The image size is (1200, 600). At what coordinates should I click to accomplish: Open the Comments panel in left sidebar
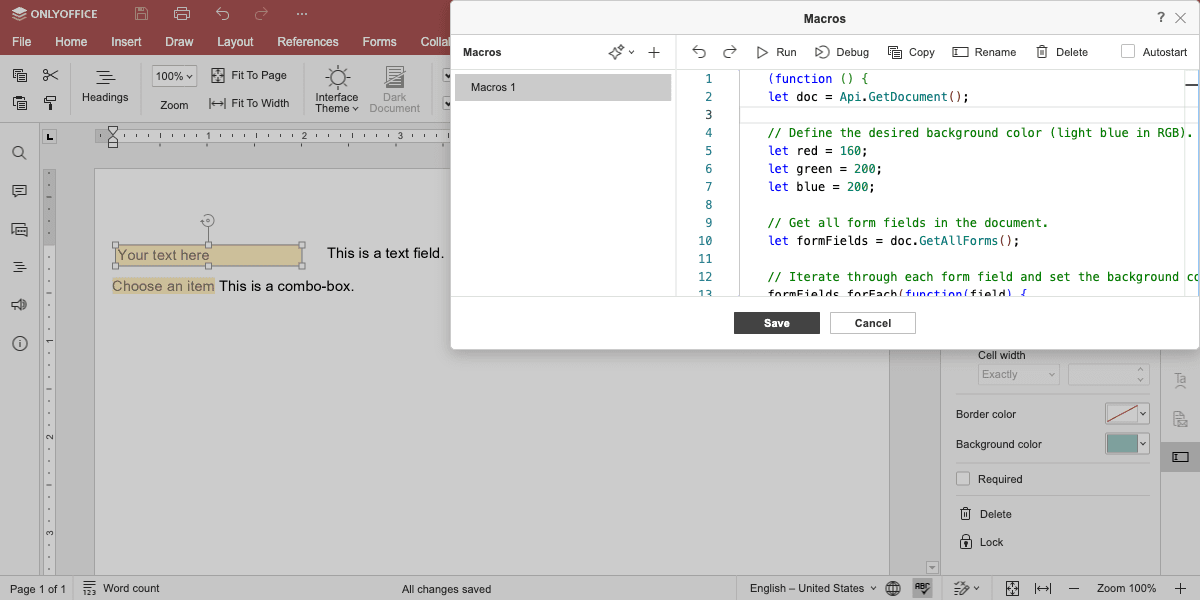coord(19,191)
